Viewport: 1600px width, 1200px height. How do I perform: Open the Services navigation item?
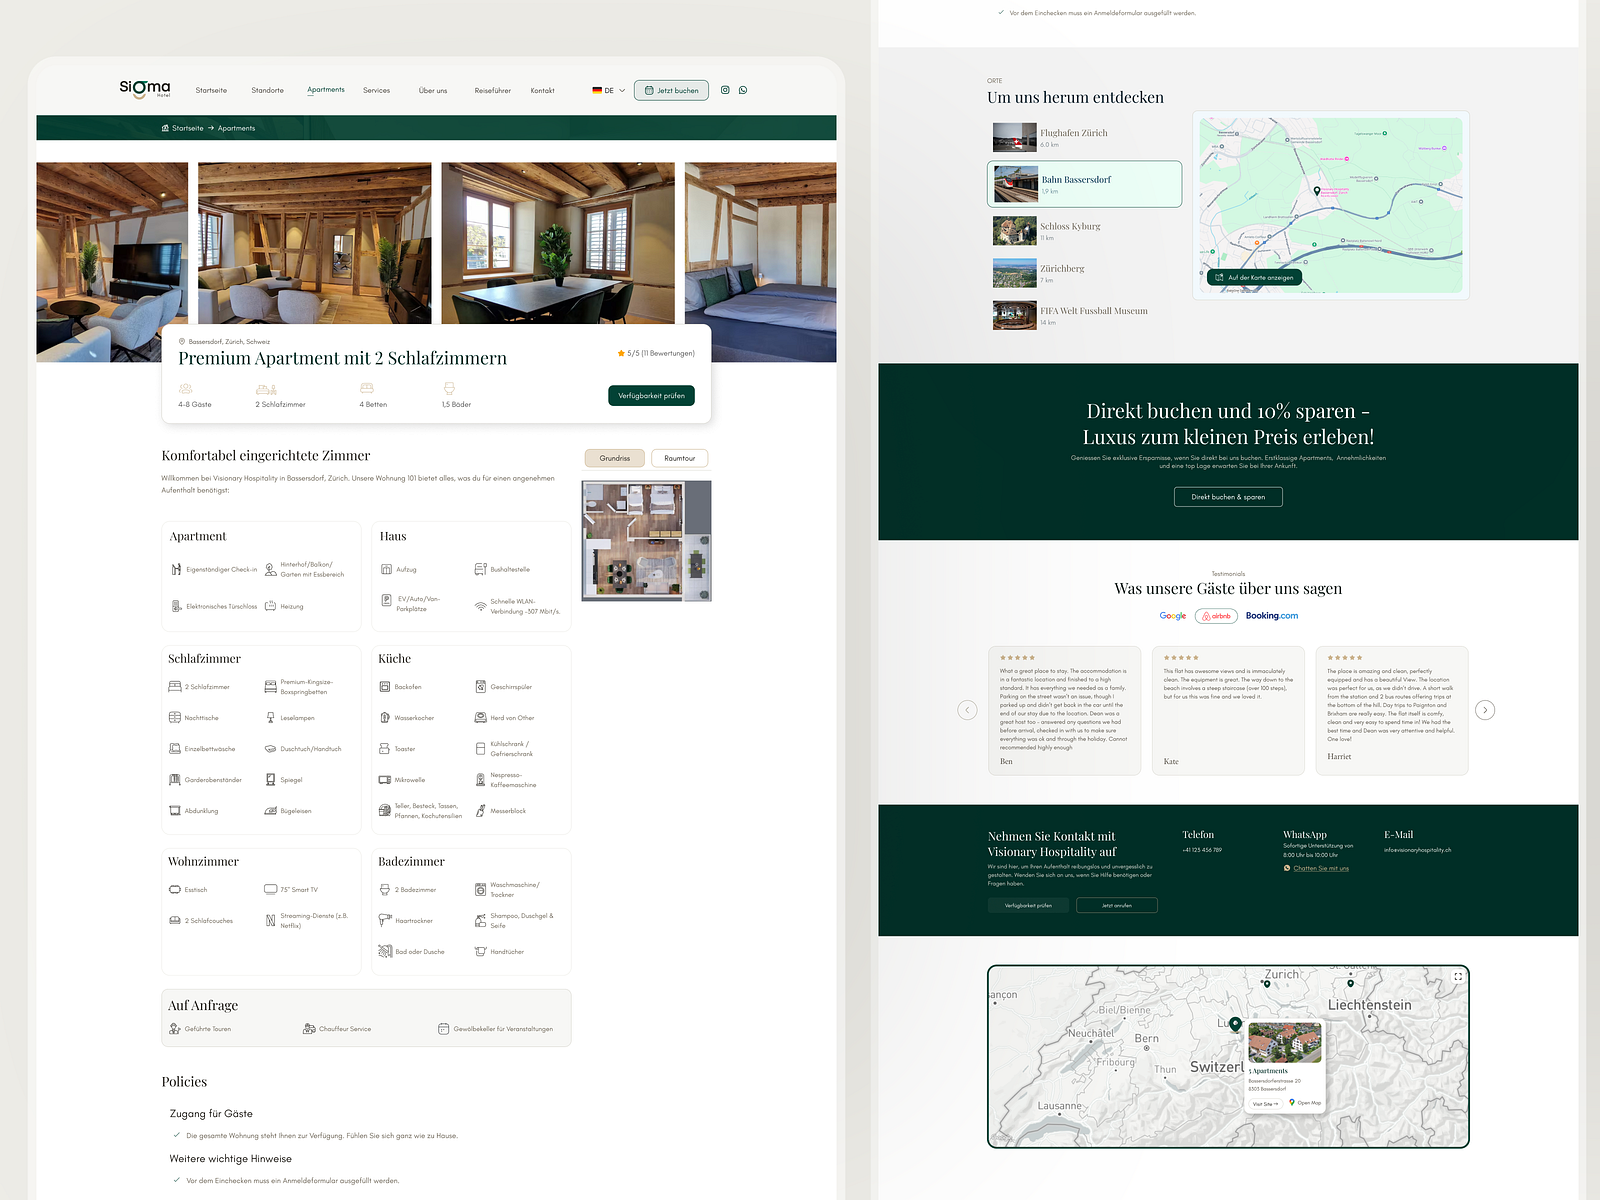377,90
